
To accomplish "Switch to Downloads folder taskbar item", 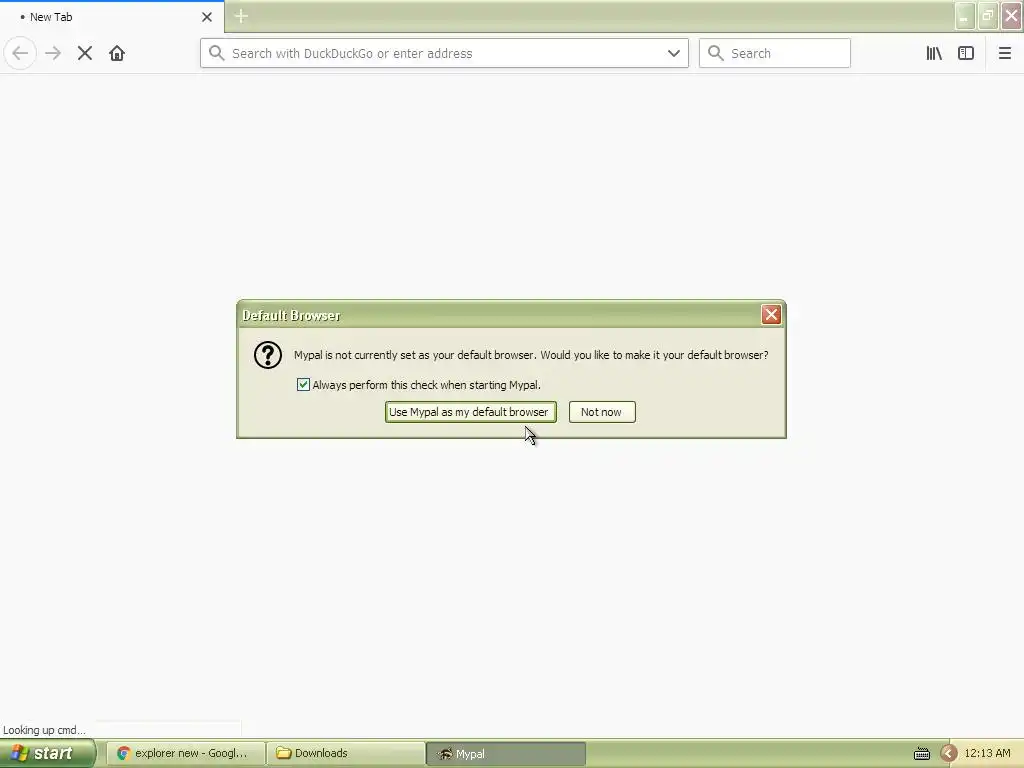I will pos(346,754).
